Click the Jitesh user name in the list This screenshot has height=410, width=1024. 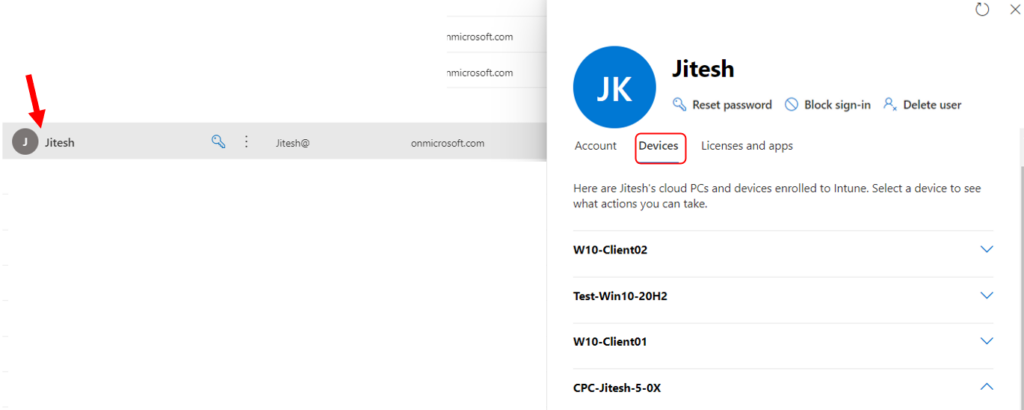click(59, 142)
